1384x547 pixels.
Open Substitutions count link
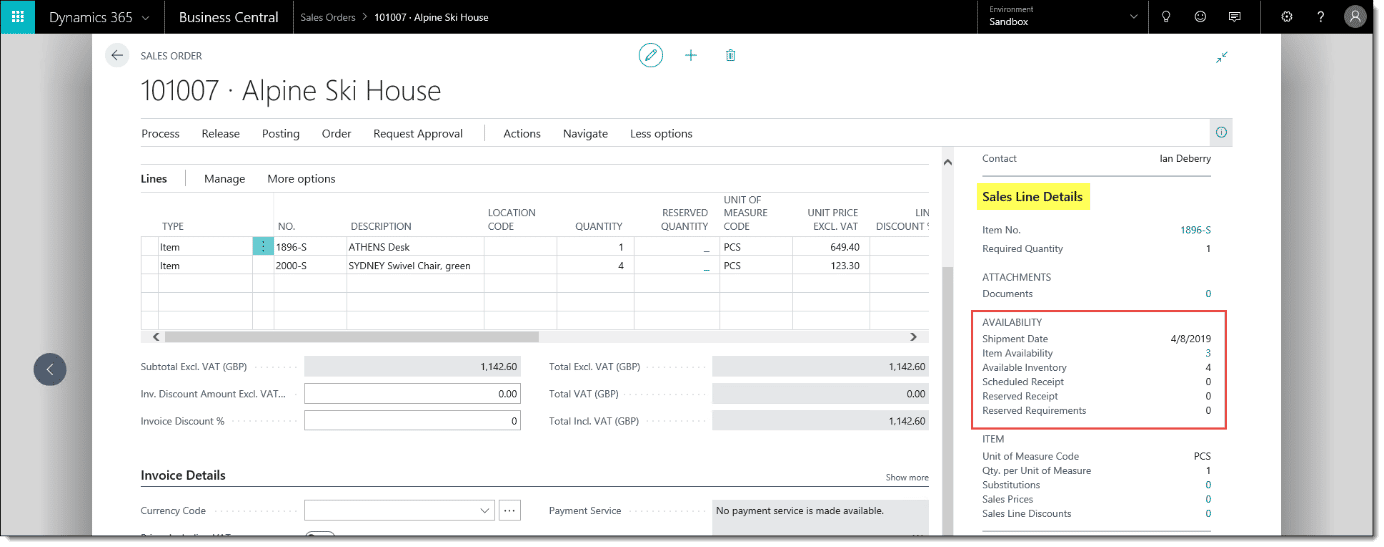(1208, 485)
